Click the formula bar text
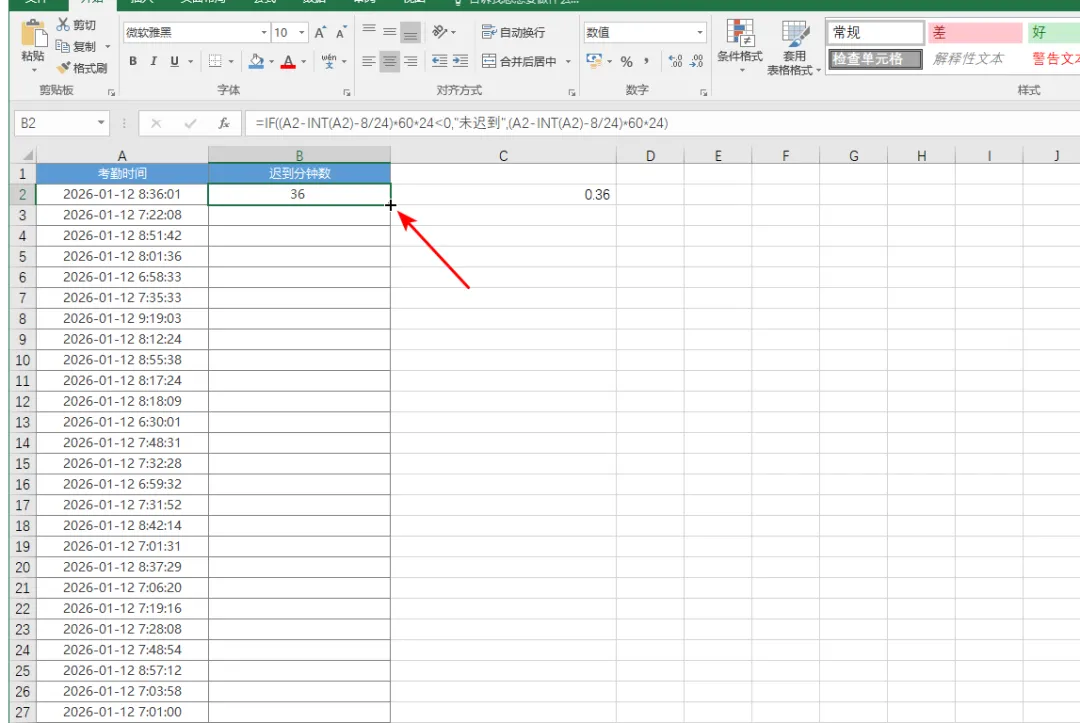The width and height of the screenshot is (1080, 723). click(461, 123)
